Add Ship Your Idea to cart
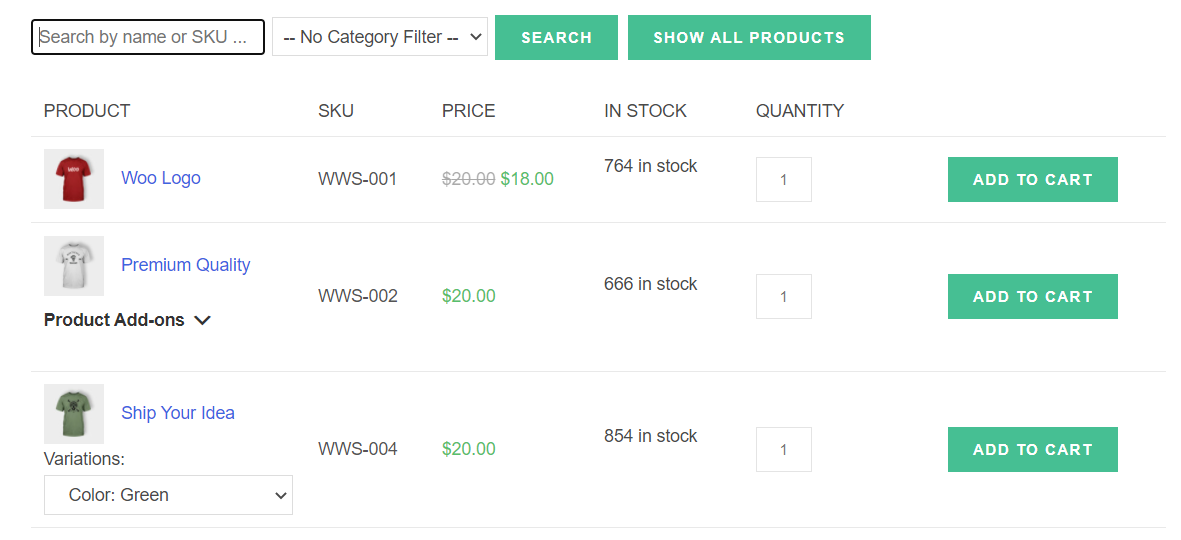1181x540 pixels. (1032, 450)
